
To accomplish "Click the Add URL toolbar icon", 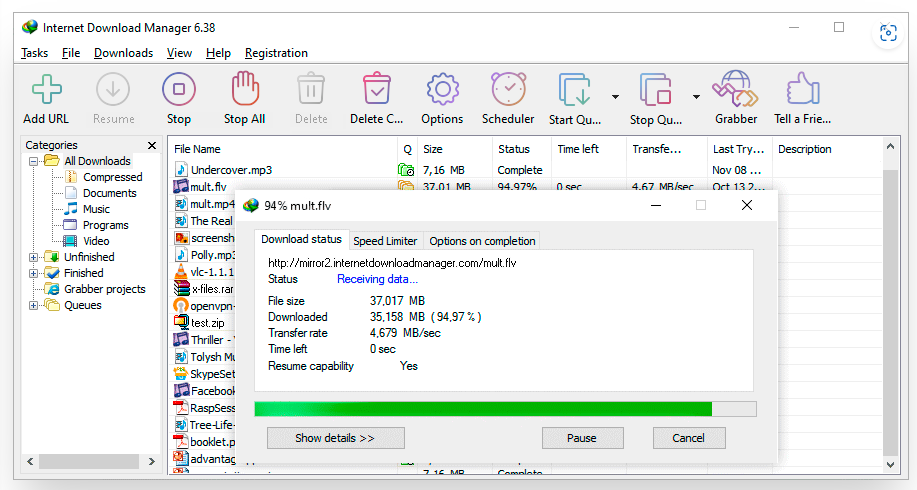I will click(46, 91).
